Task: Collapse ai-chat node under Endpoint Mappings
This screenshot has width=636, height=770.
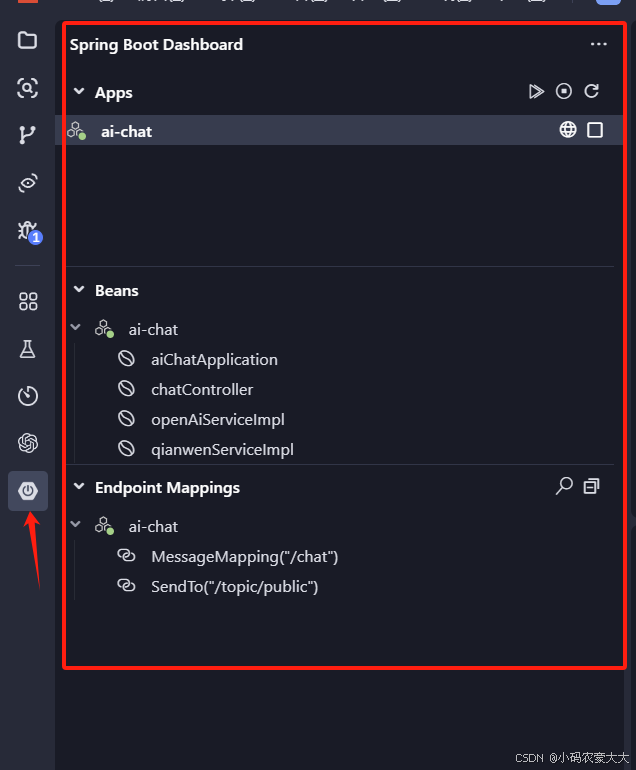Action: 76,524
